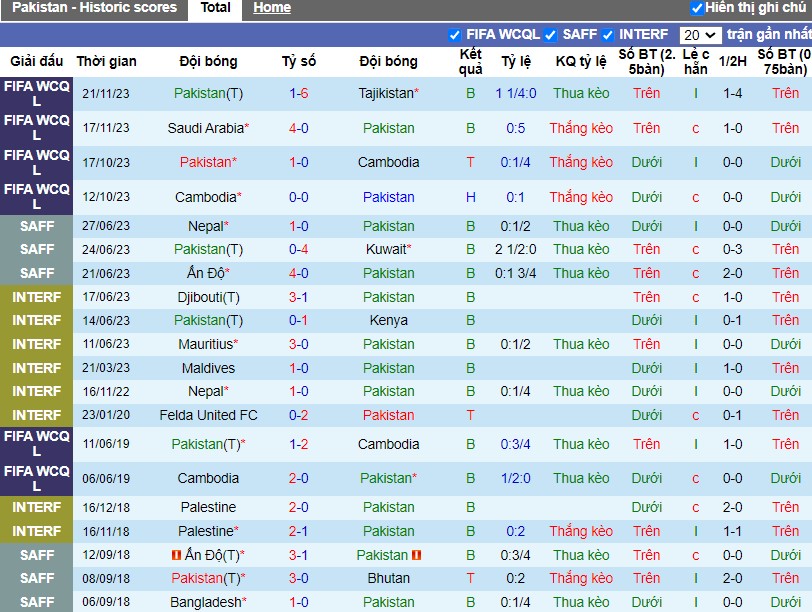Click the Pakistan - Historic scores title

tap(94, 8)
